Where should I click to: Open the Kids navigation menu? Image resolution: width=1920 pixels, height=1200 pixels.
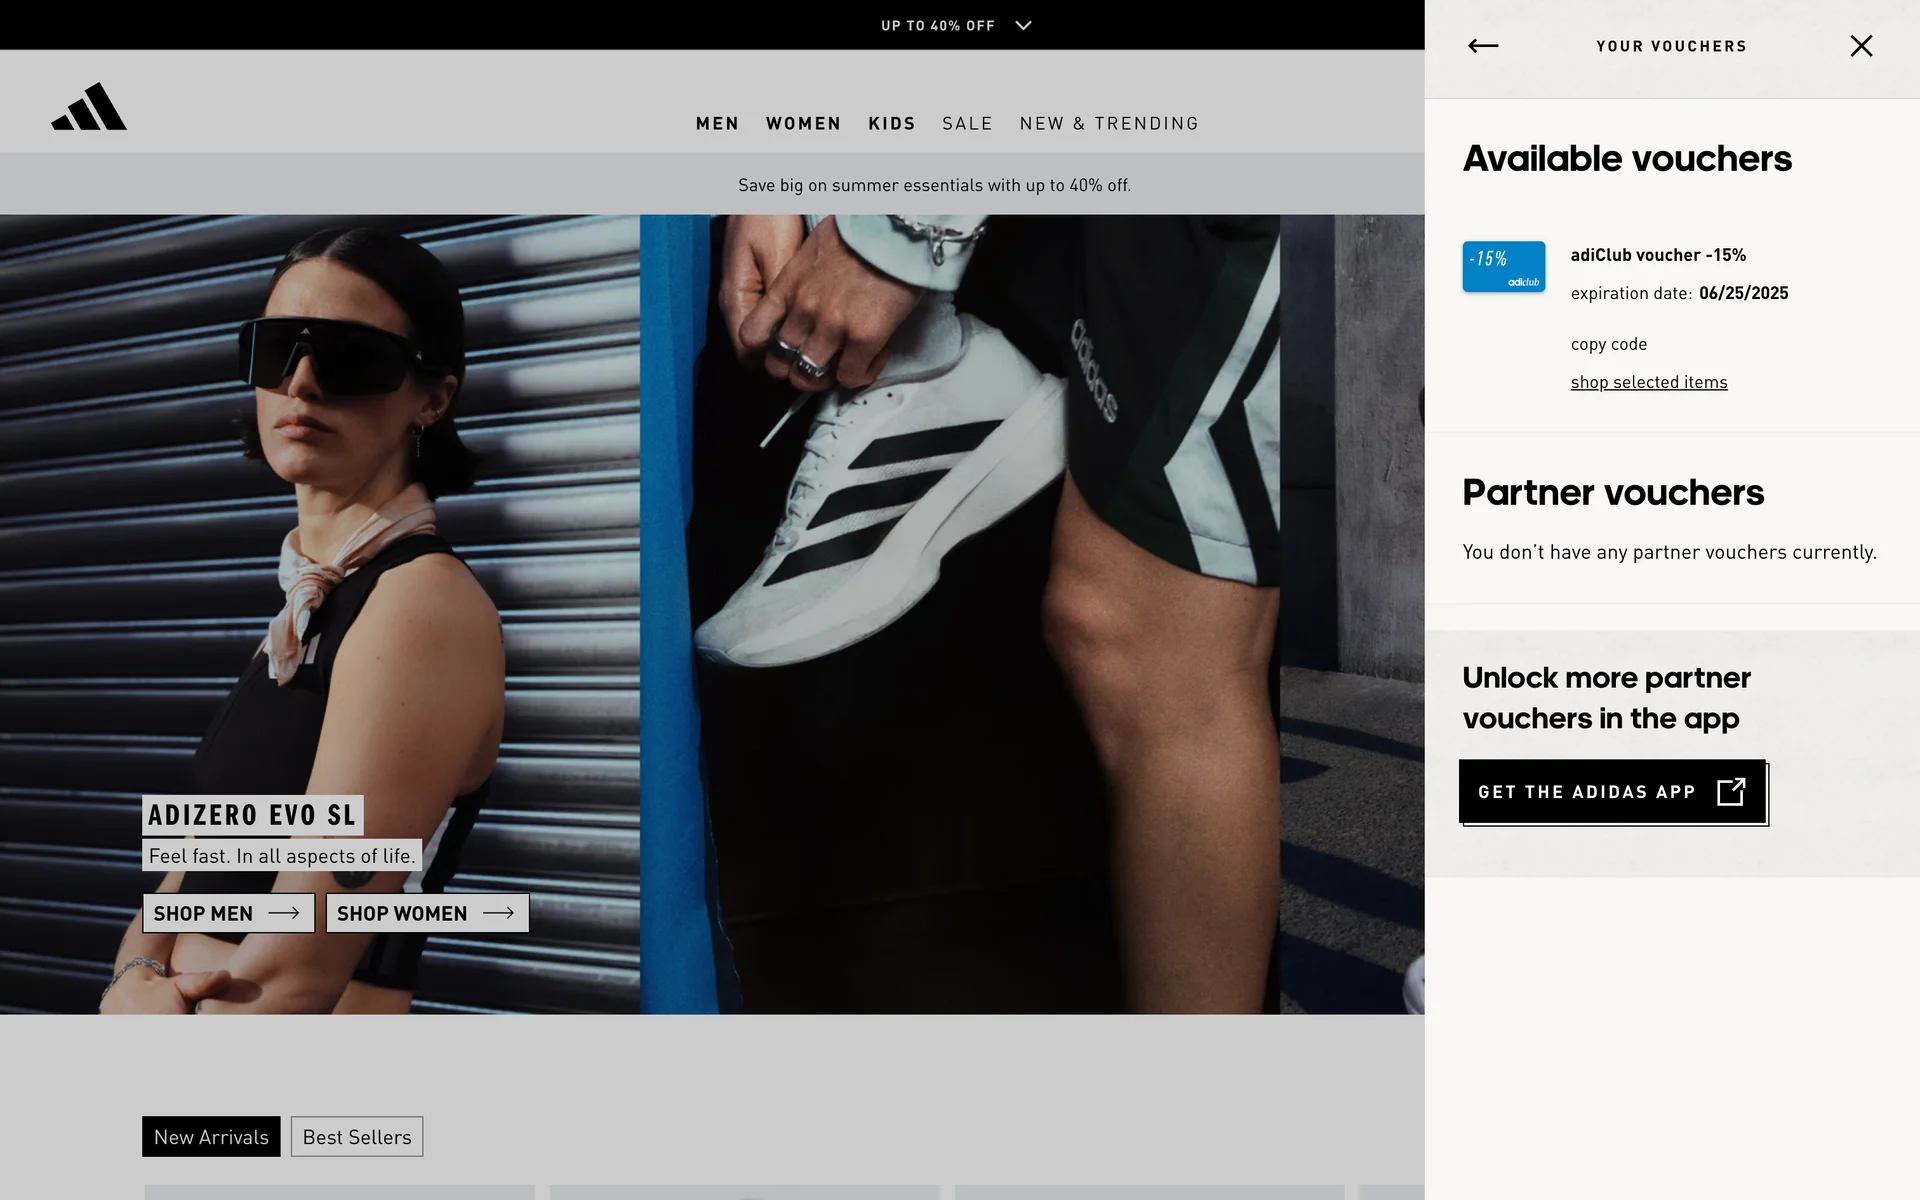pos(891,123)
